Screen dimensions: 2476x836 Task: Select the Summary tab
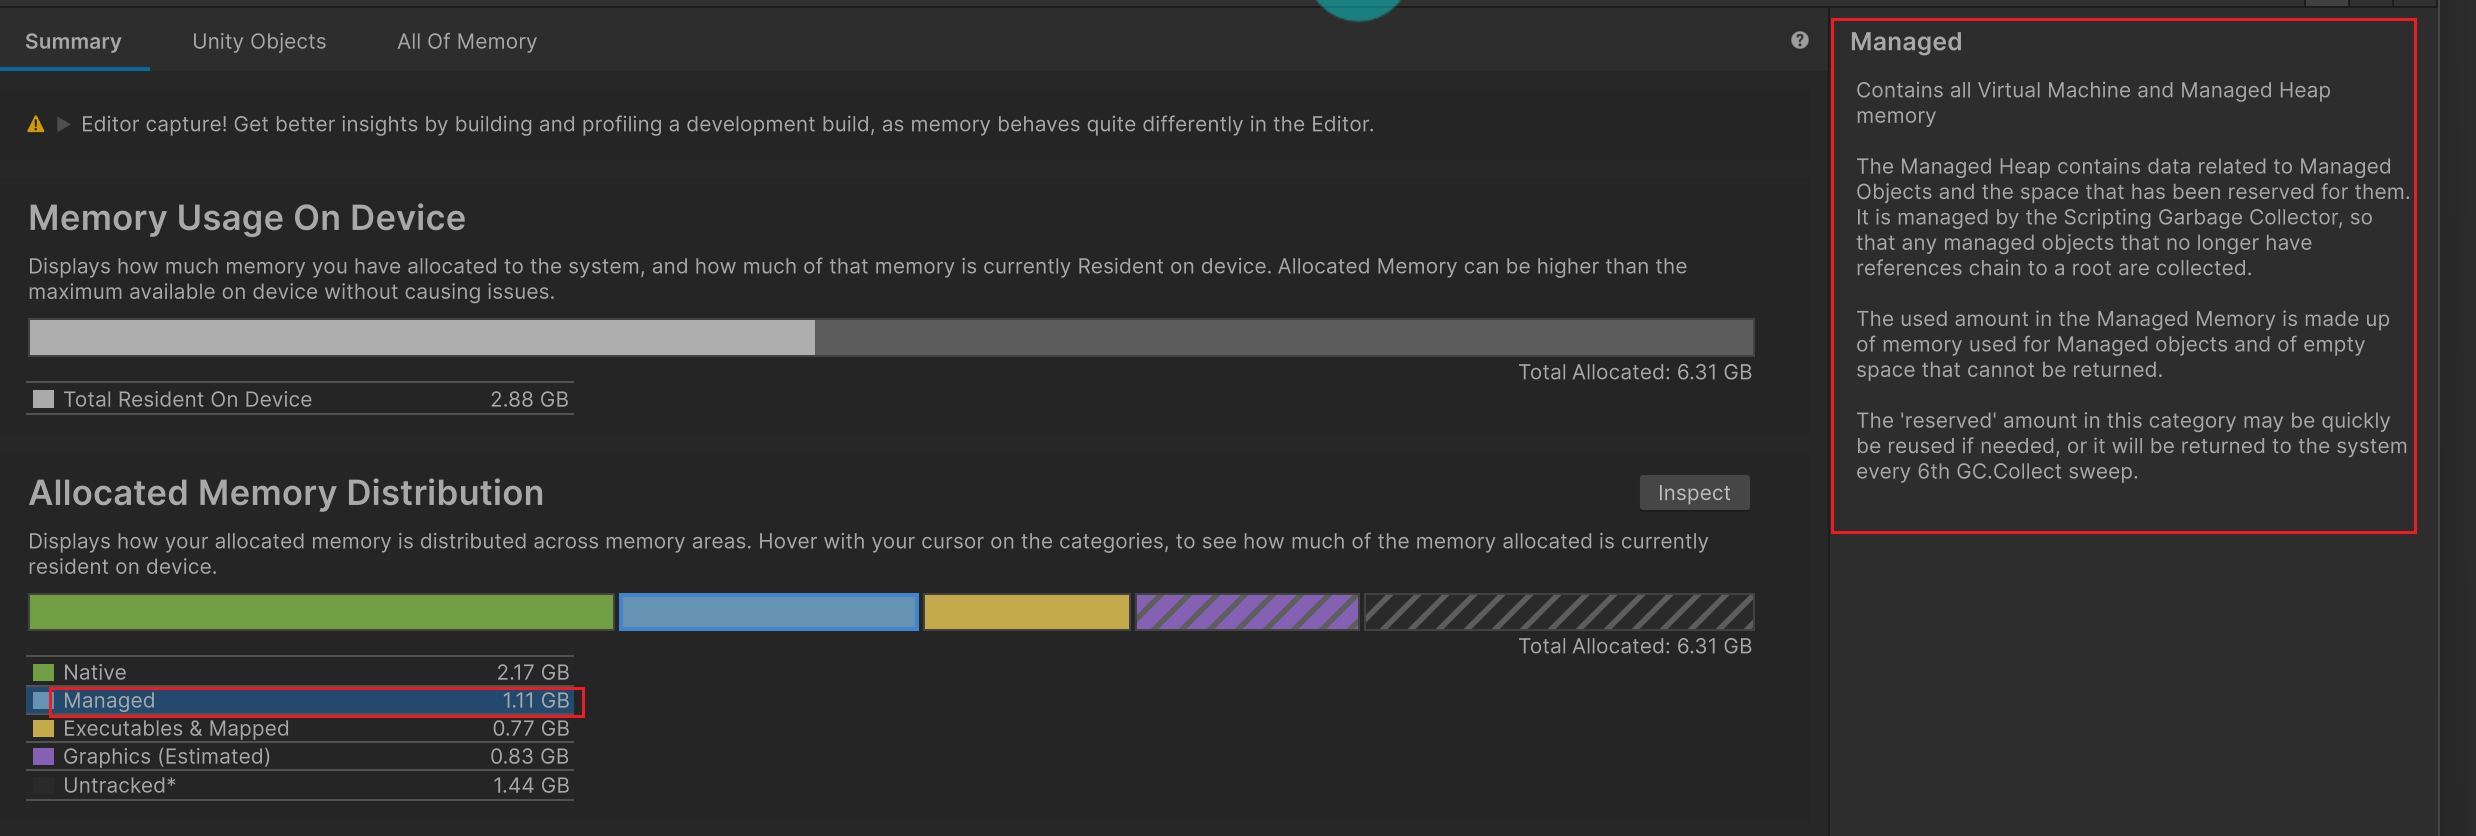pos(73,42)
